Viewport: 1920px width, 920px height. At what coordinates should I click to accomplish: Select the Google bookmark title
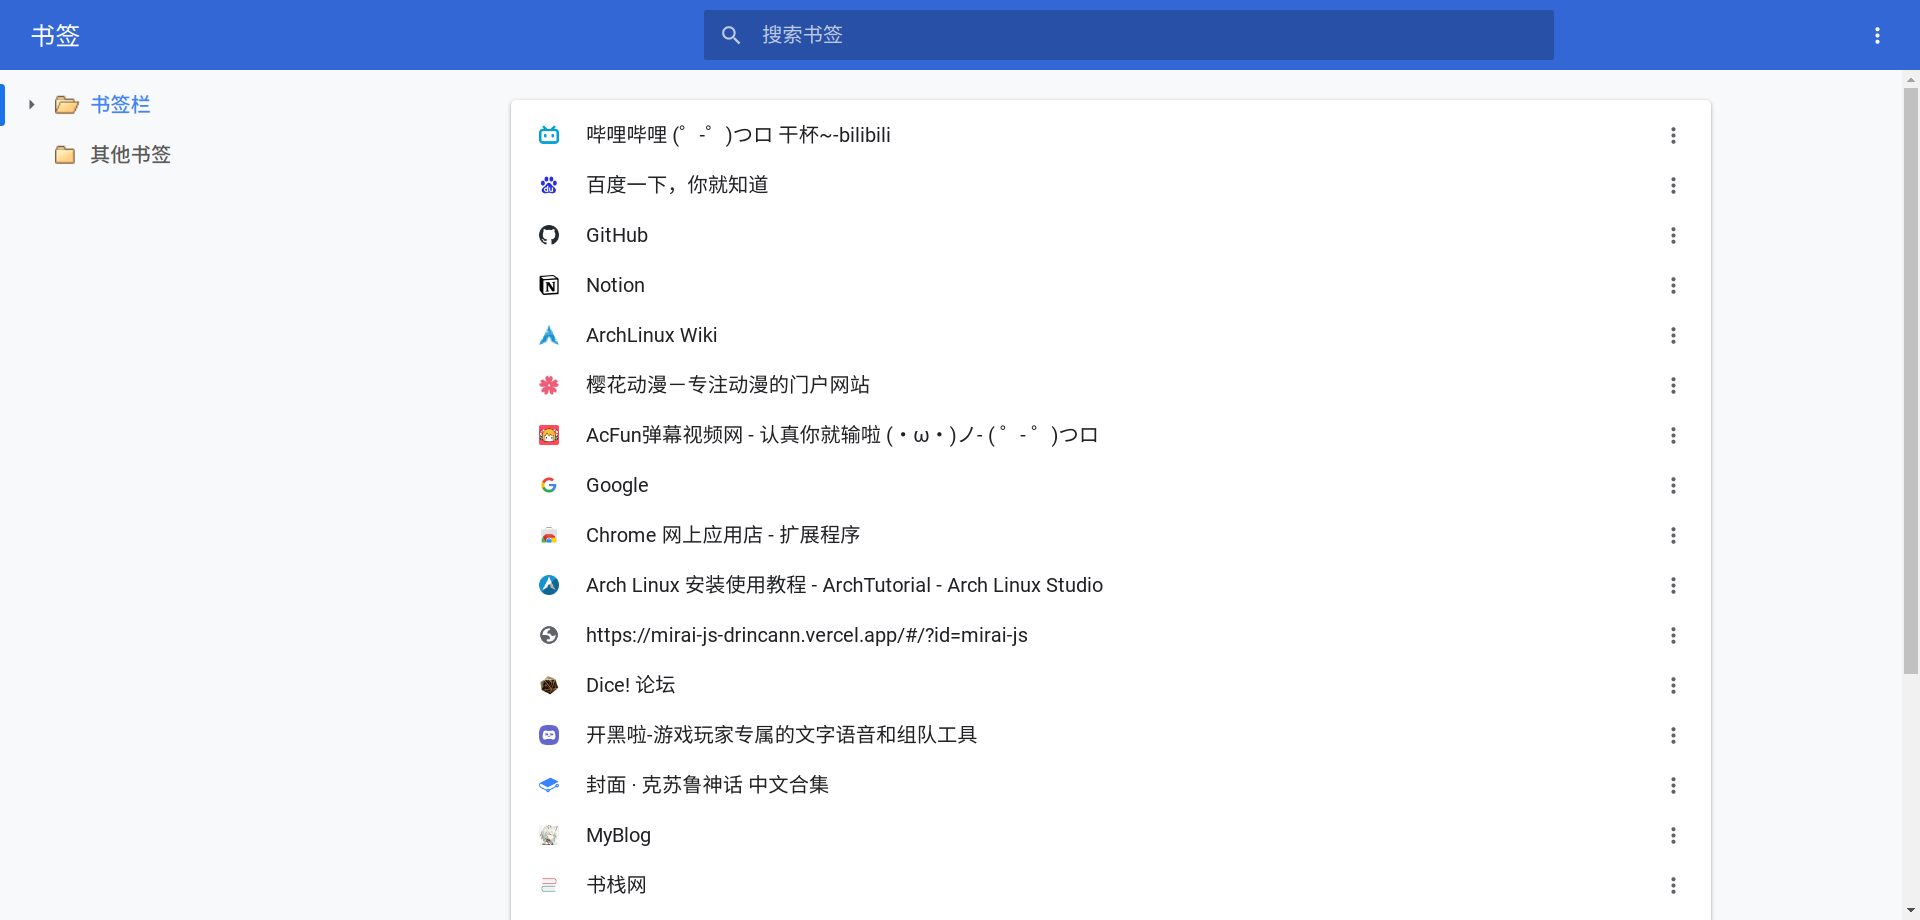[617, 485]
